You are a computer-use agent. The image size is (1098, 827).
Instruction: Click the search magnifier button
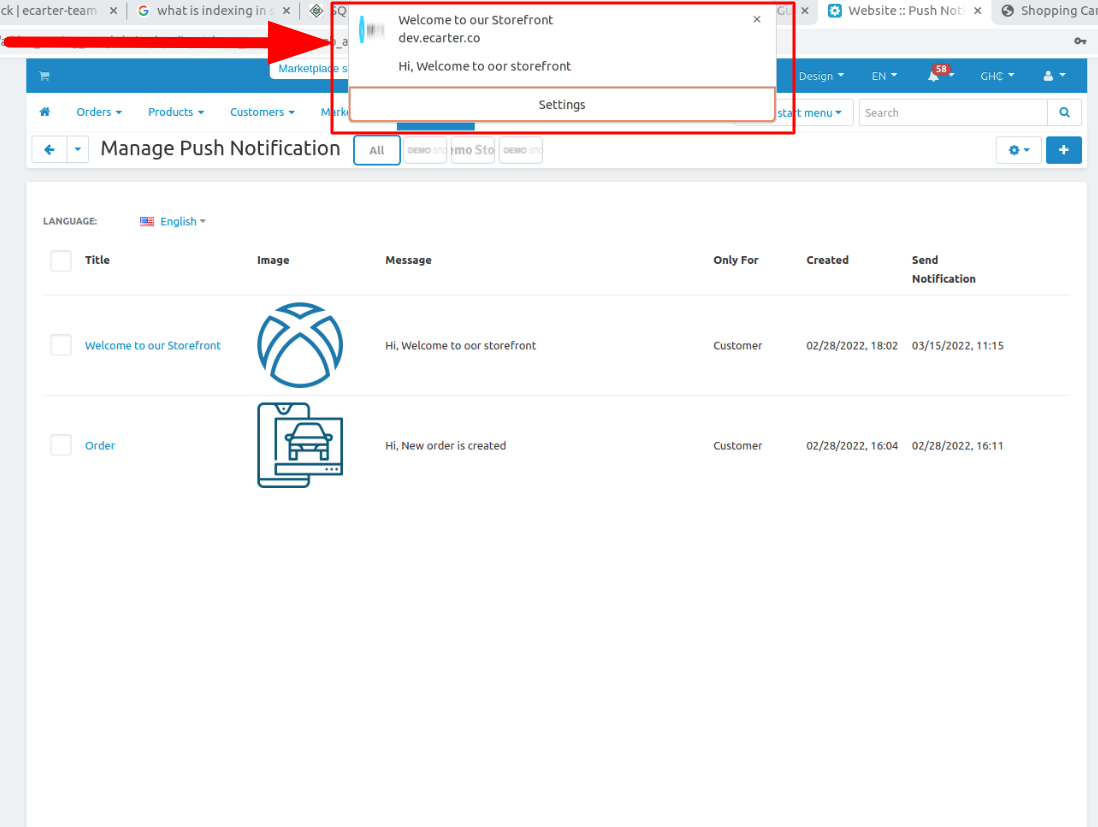pos(1064,113)
